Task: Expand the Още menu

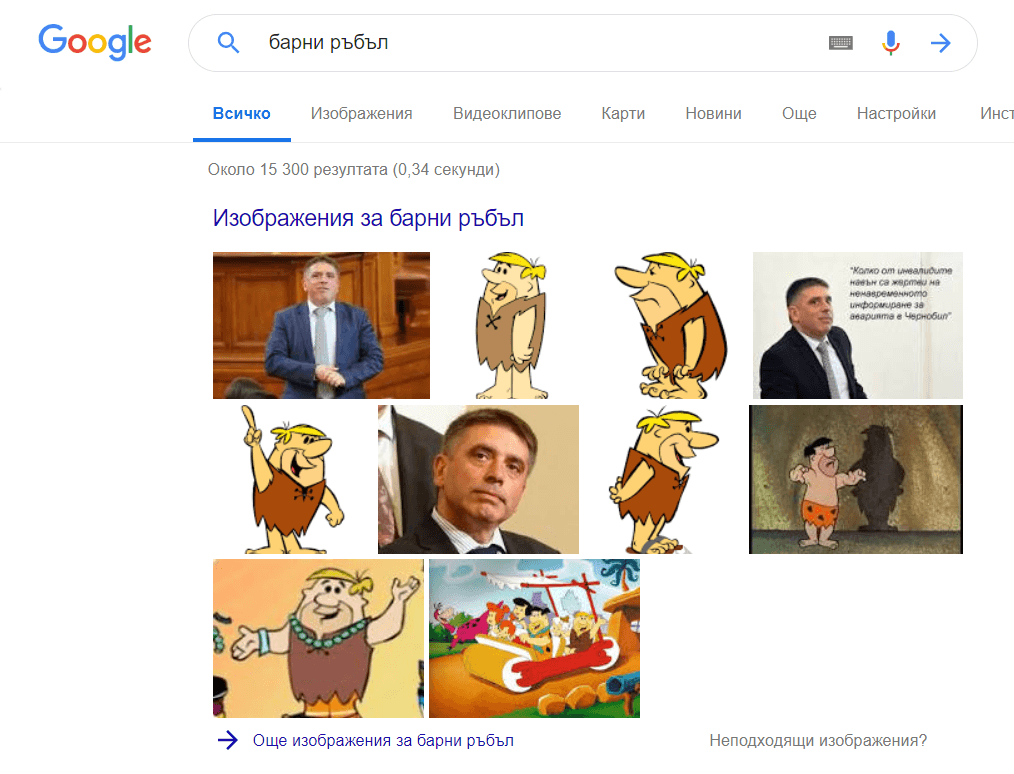Action: (x=799, y=113)
